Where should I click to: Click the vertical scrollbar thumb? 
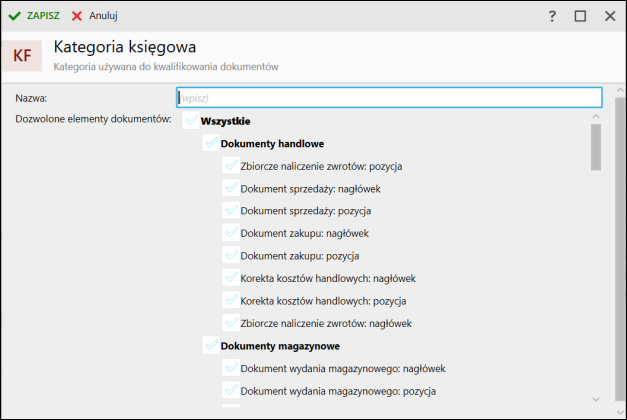(595, 148)
